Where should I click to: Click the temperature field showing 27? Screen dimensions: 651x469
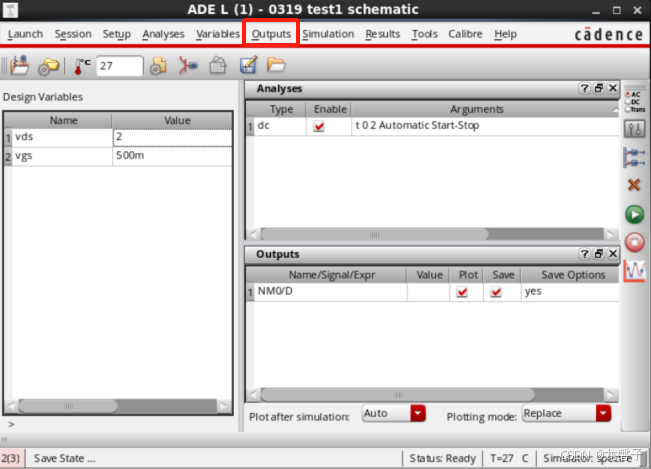tap(120, 66)
